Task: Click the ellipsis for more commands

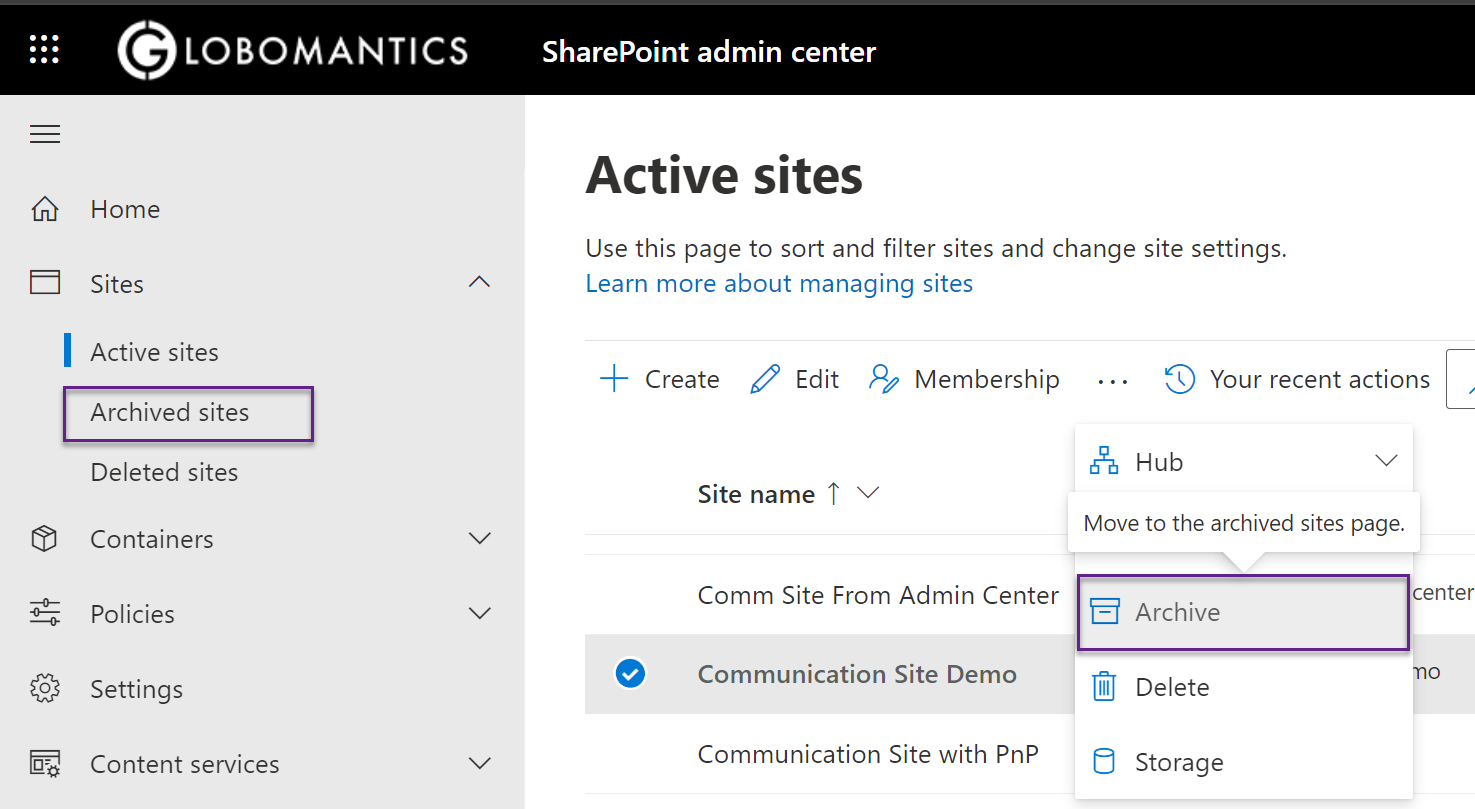Action: tap(1112, 378)
